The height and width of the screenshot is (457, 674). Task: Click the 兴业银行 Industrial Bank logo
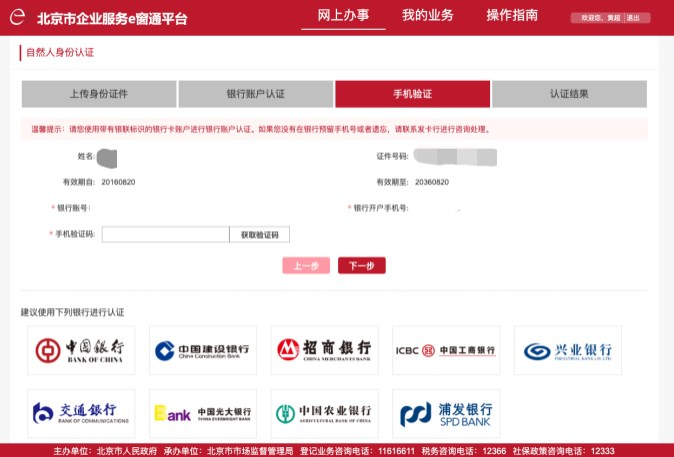point(568,350)
